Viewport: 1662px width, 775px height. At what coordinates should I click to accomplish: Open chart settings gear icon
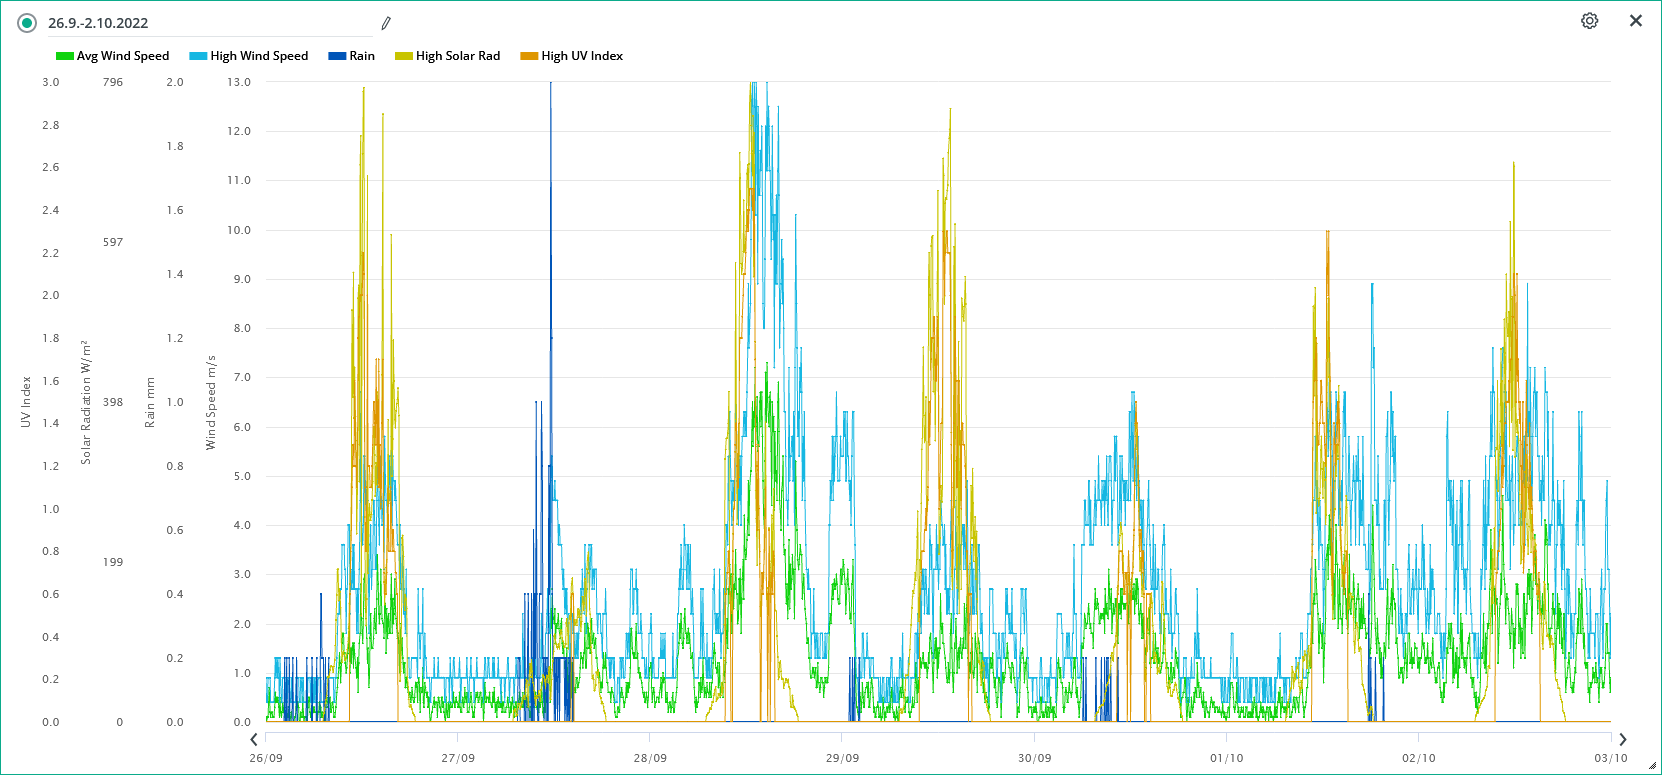tap(1589, 21)
